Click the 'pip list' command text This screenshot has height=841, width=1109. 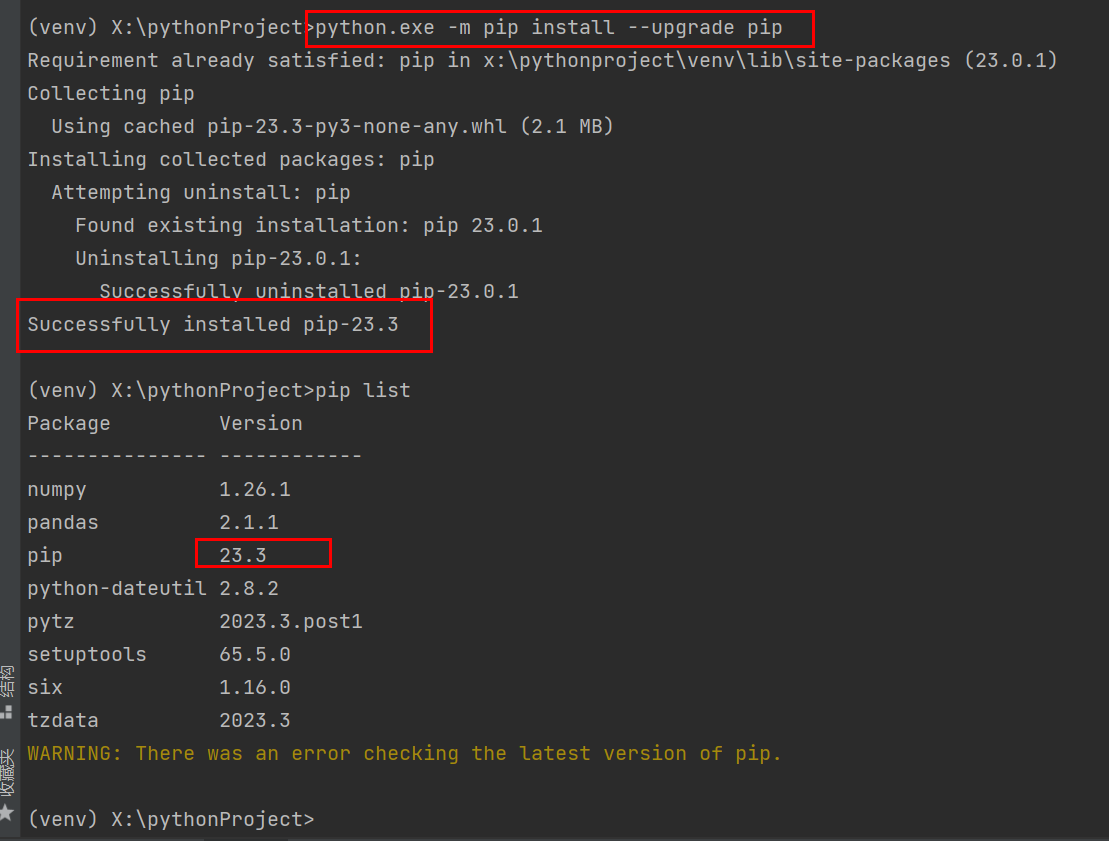click(362, 390)
